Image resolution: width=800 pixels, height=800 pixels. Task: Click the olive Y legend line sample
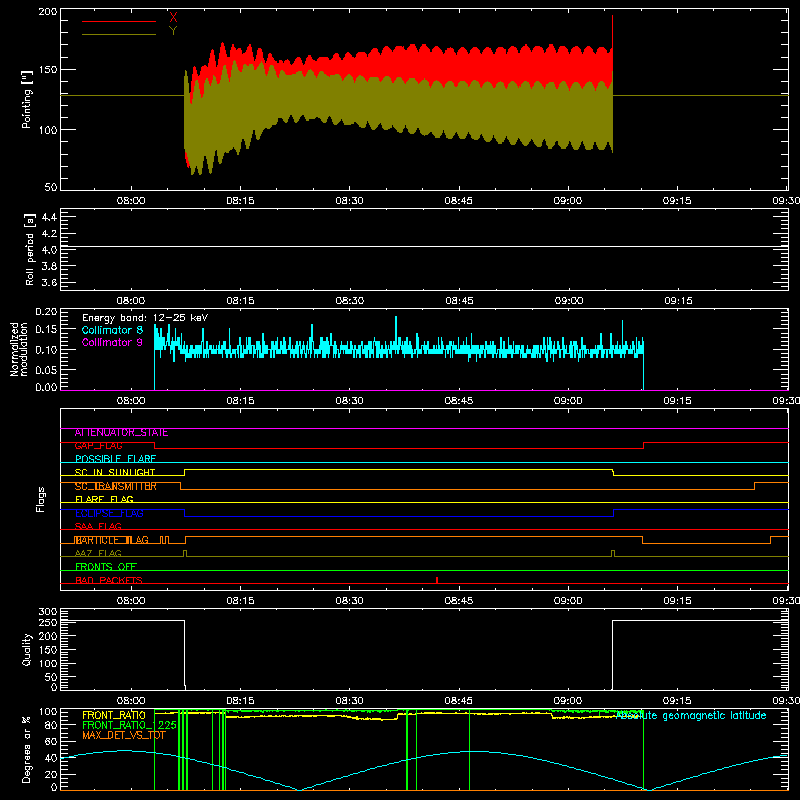[119, 34]
